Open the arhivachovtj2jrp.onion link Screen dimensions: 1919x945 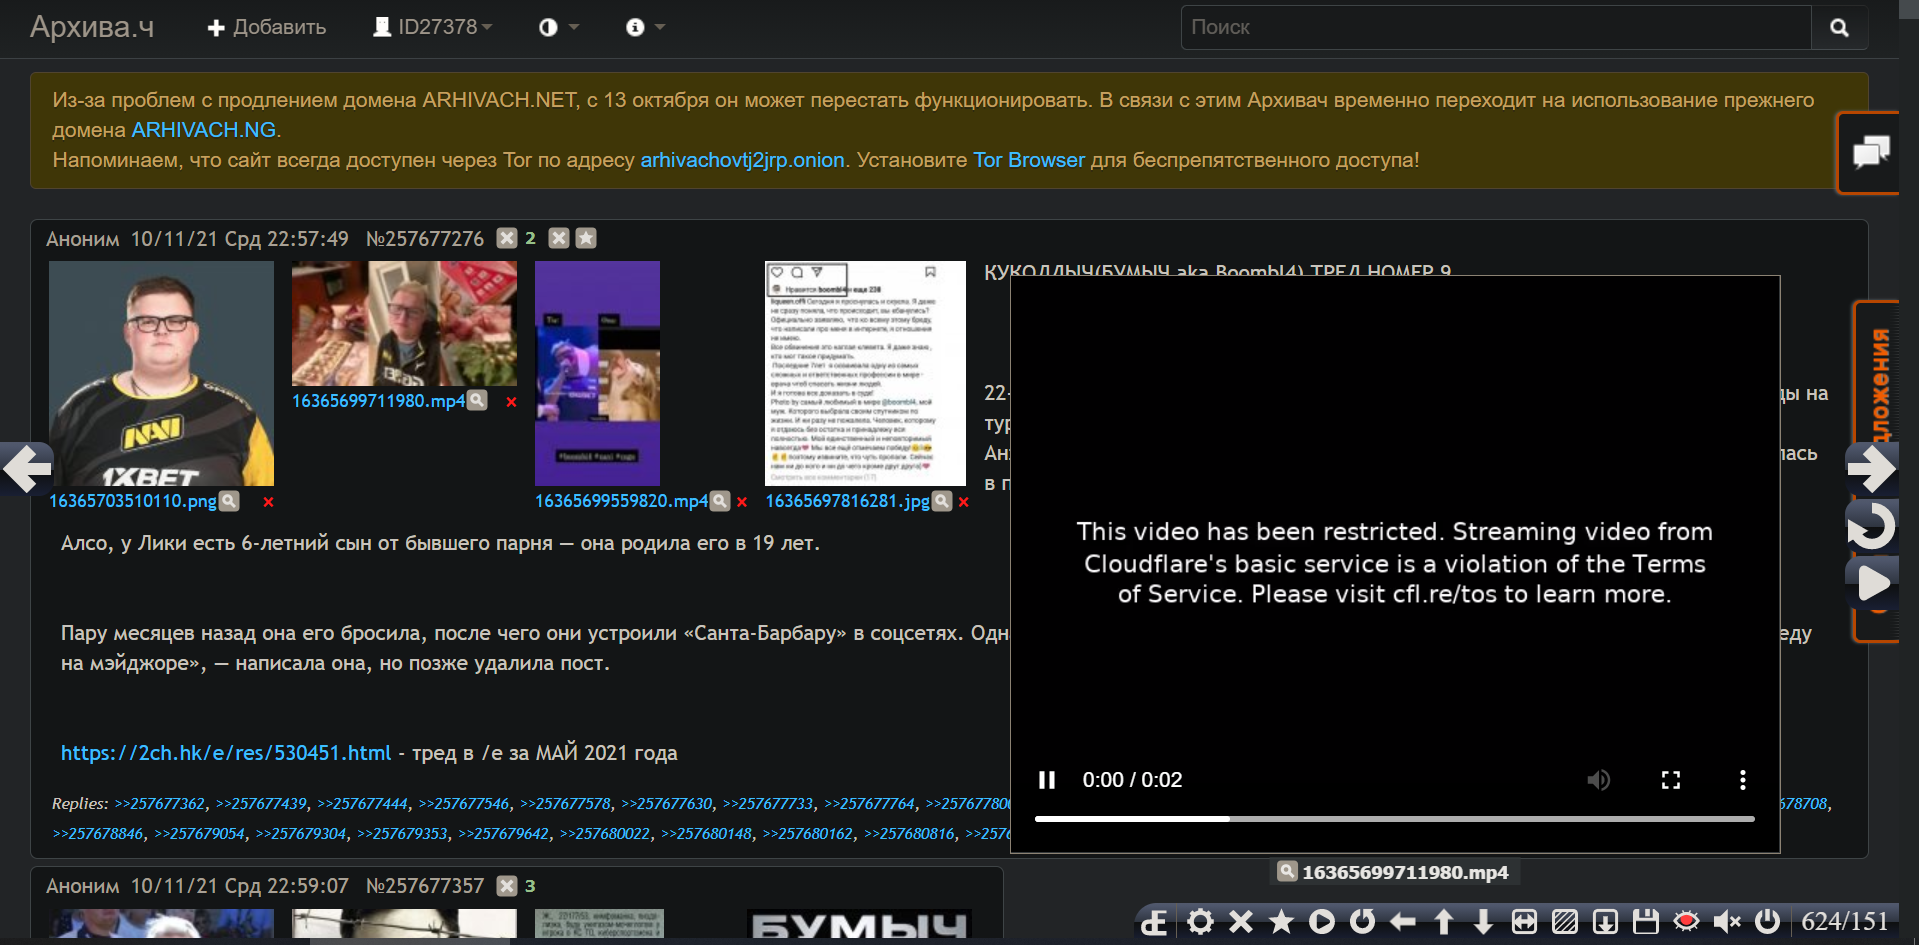(x=742, y=160)
